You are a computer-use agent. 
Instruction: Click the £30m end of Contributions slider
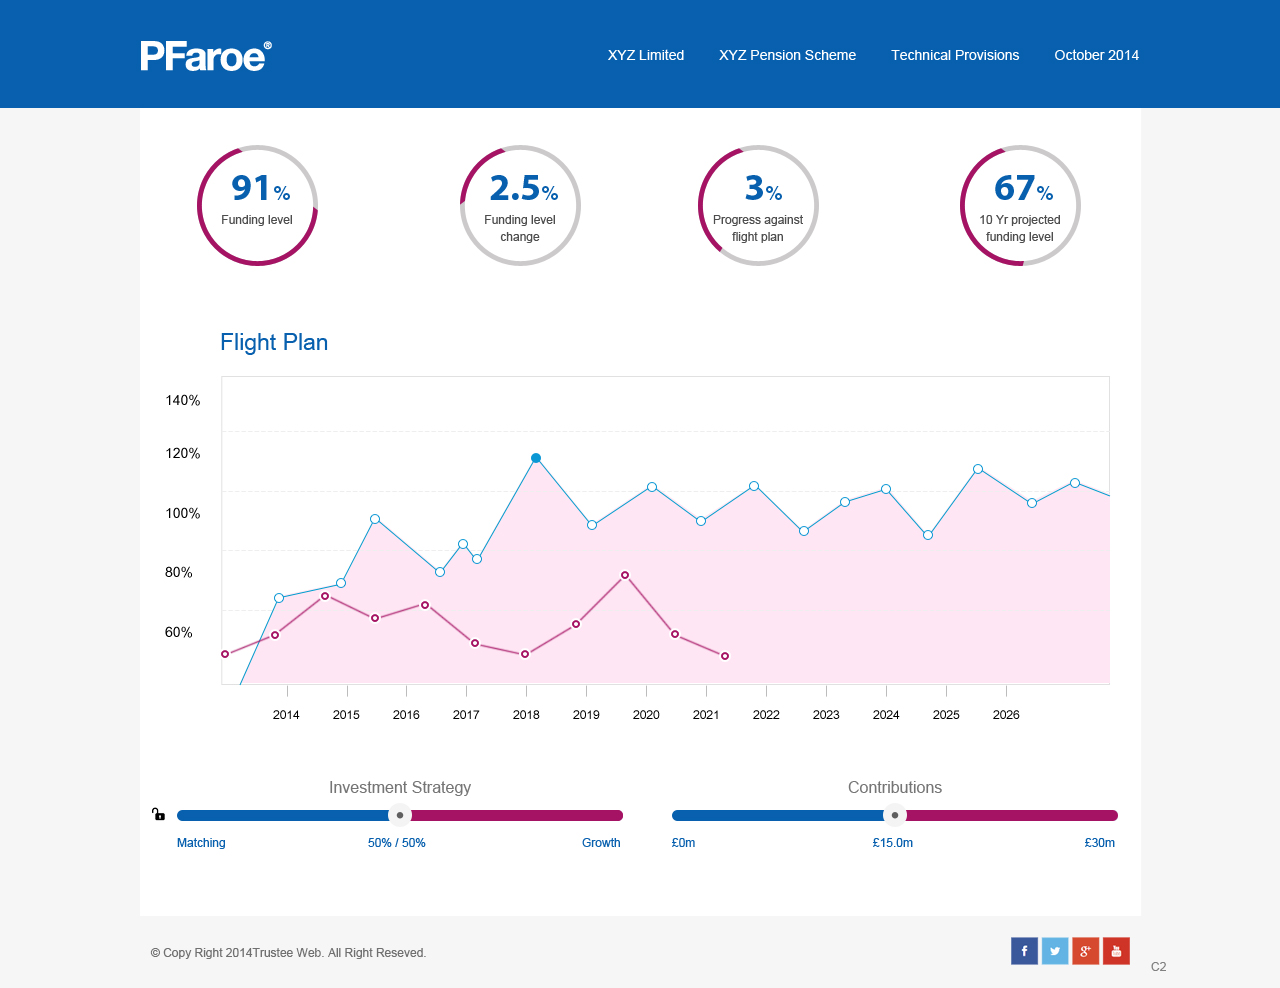pyautogui.click(x=1099, y=843)
